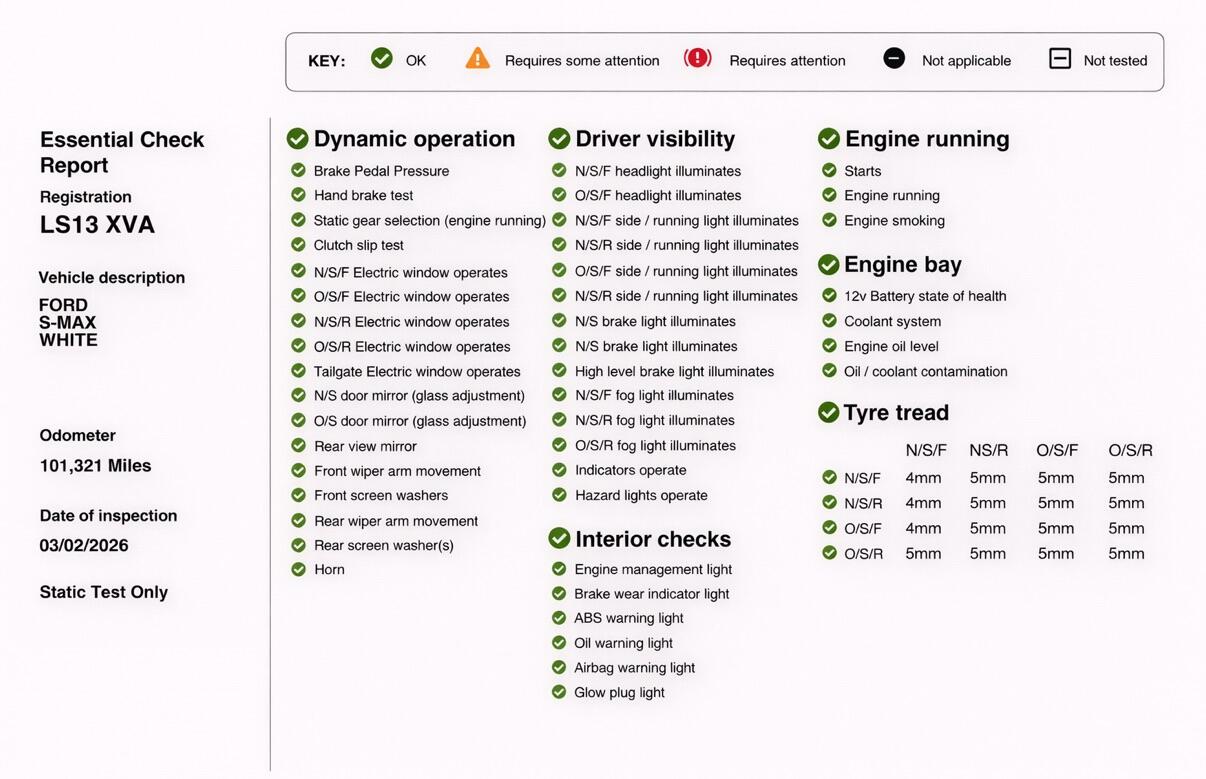The image size is (1206, 779).
Task: Click the checkmark beside the Tyre tread heading
Action: pos(828,412)
